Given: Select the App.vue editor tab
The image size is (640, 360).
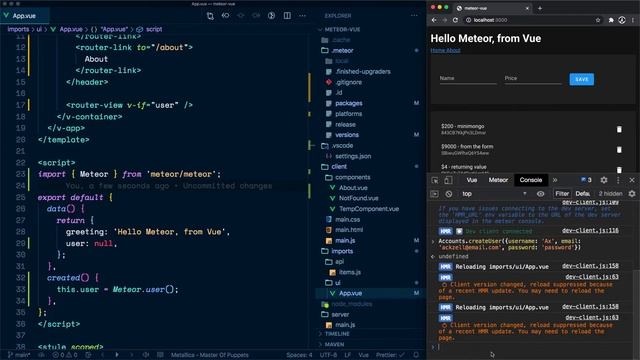Looking at the screenshot, I should (24, 16).
